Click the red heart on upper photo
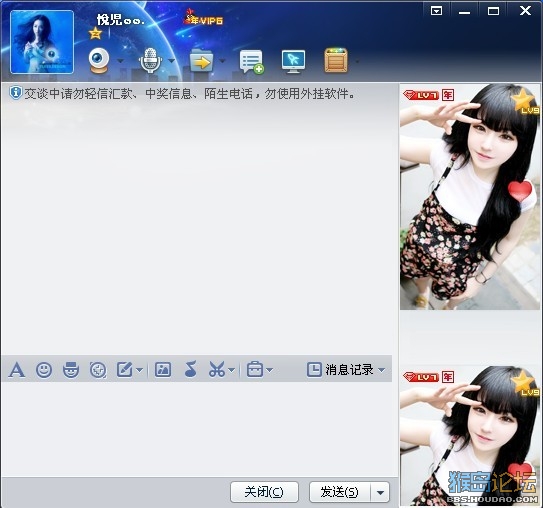 click(520, 191)
